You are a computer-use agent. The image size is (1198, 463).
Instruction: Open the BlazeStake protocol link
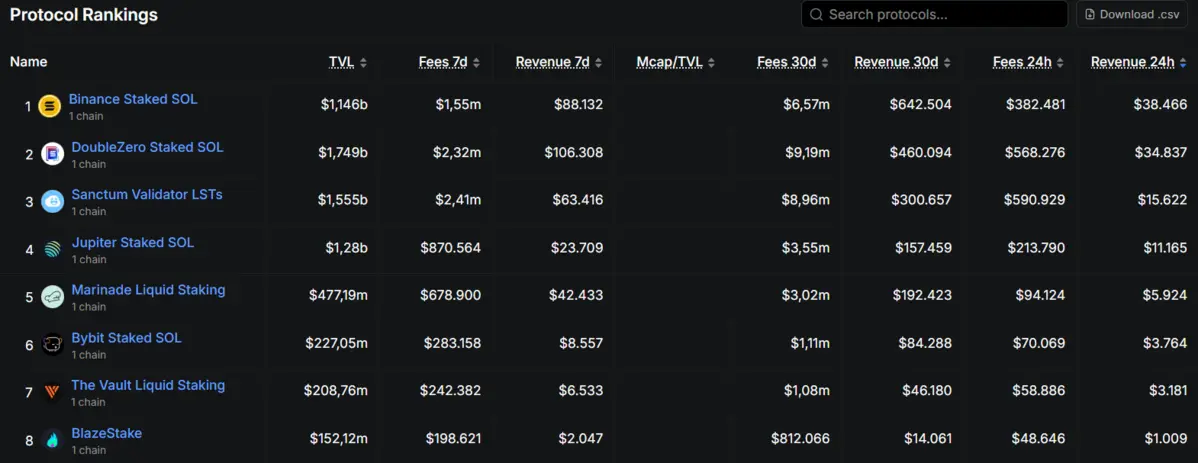(x=106, y=433)
